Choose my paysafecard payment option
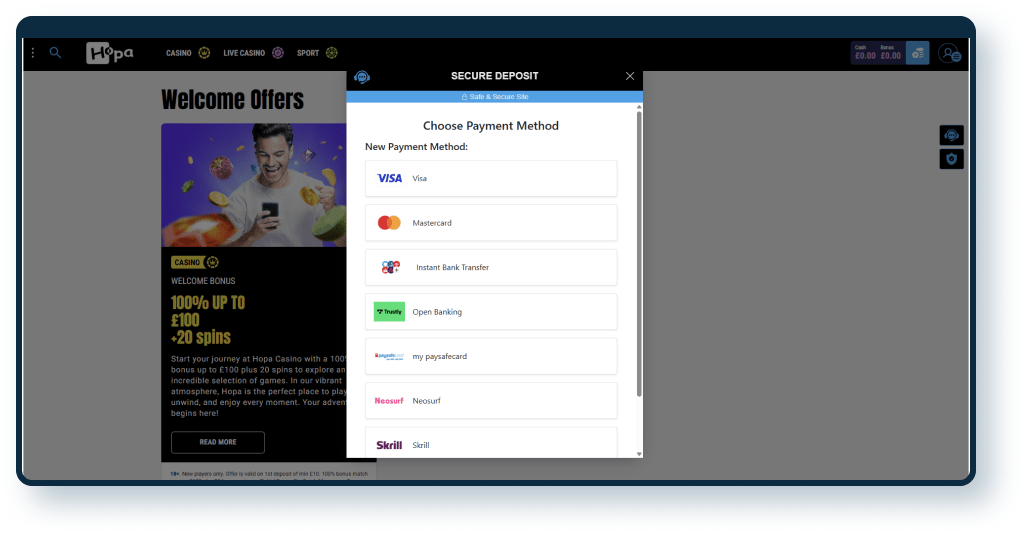This screenshot has height=534, width=1024. click(x=491, y=356)
